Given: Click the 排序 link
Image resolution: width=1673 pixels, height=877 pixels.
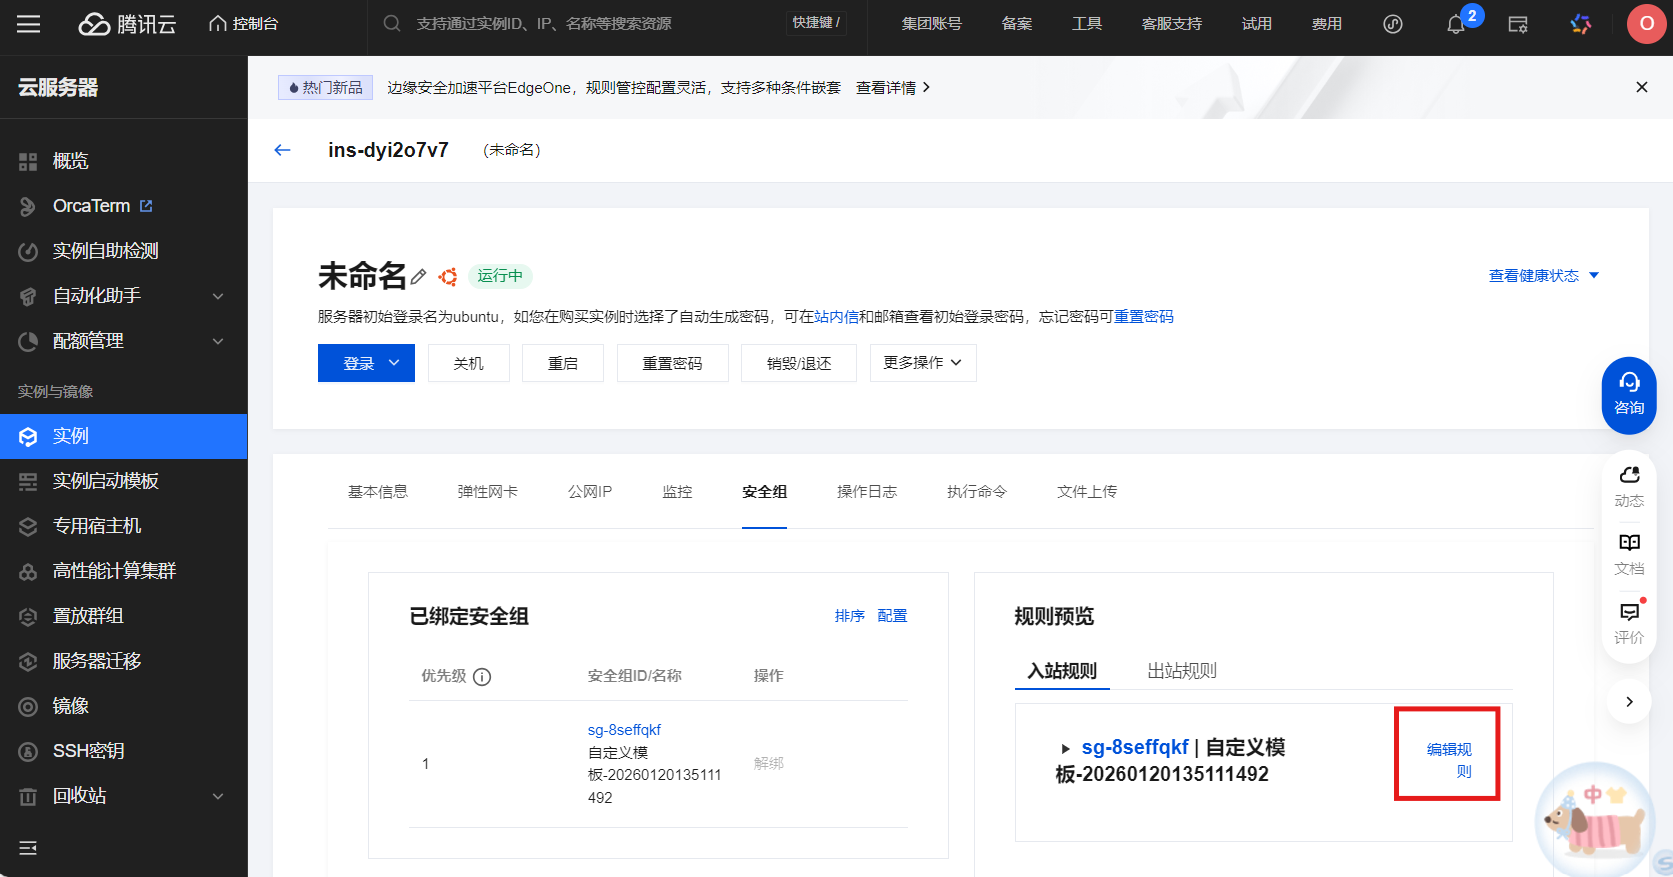Looking at the screenshot, I should [850, 616].
